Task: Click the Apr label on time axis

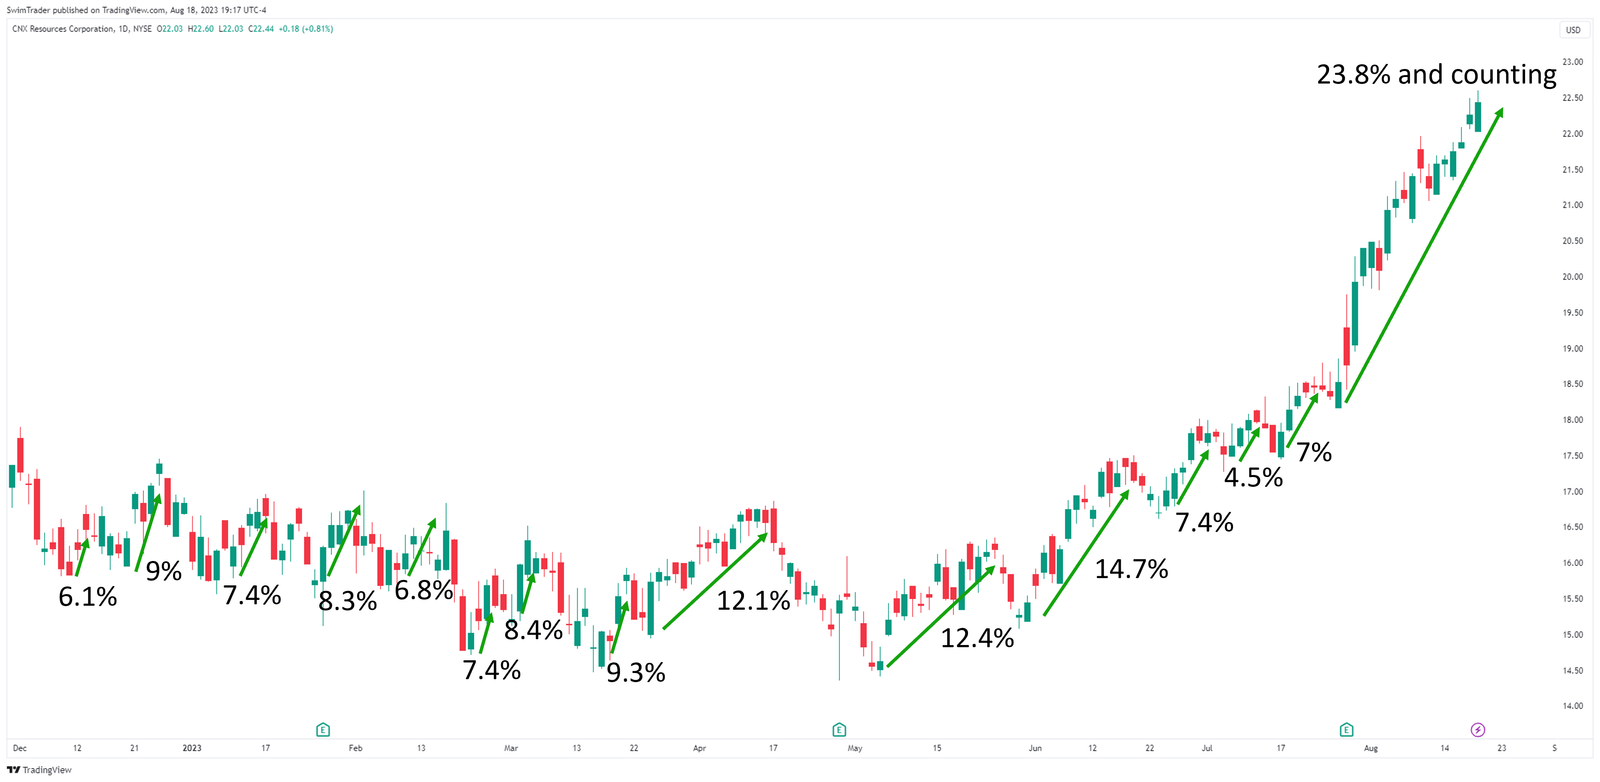Action: [699, 748]
